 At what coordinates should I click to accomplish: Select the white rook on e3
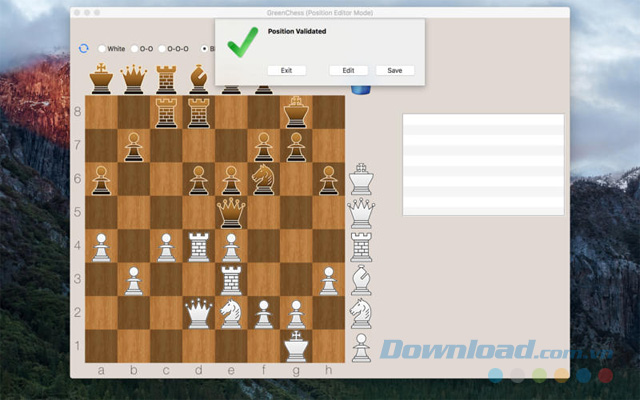(x=231, y=280)
